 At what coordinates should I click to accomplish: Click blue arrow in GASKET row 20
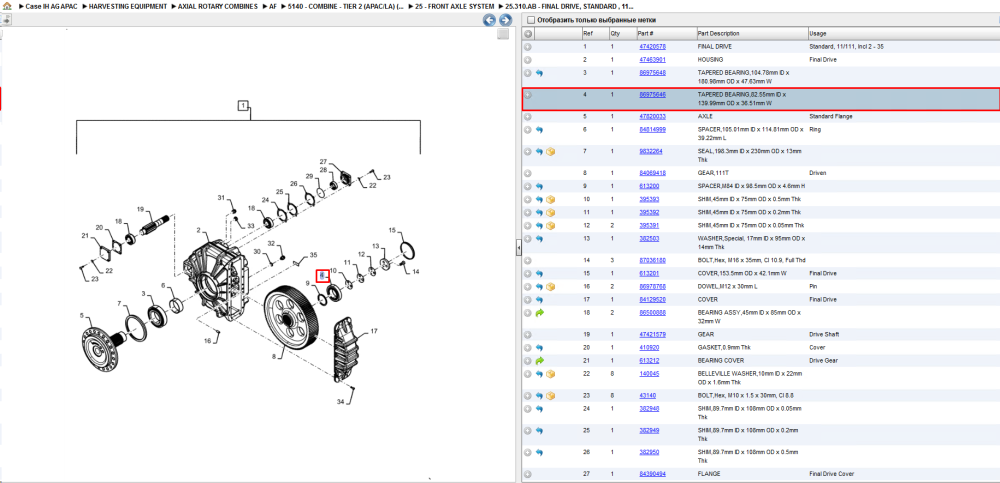coord(539,348)
